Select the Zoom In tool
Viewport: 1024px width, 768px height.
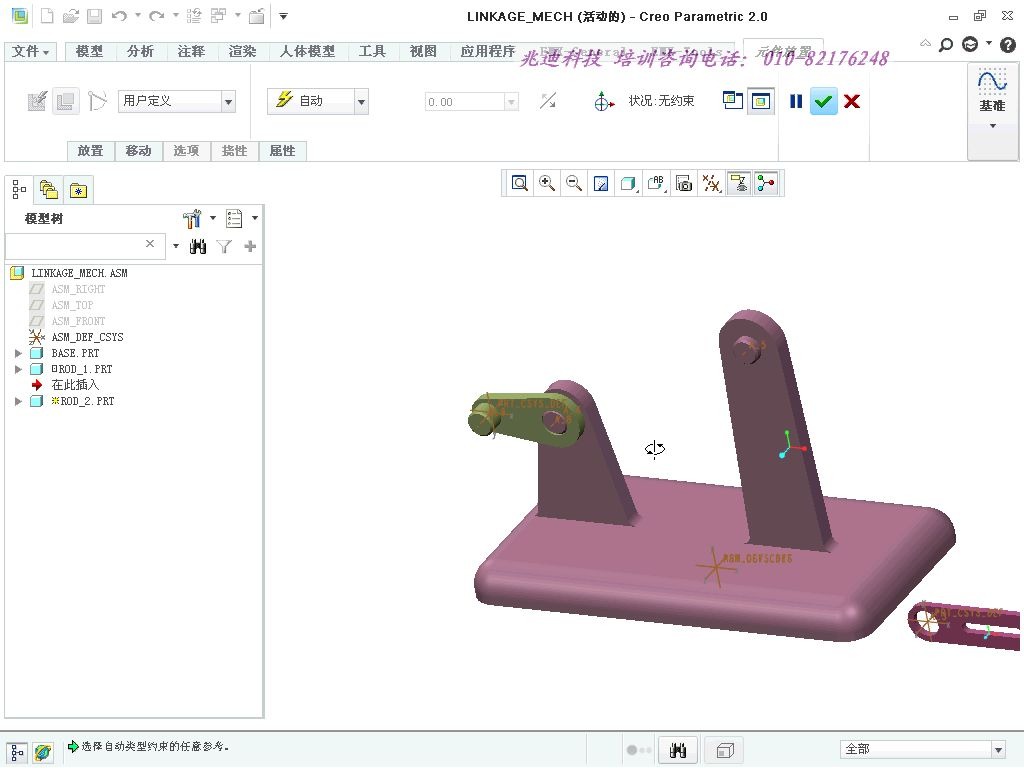click(x=545, y=183)
